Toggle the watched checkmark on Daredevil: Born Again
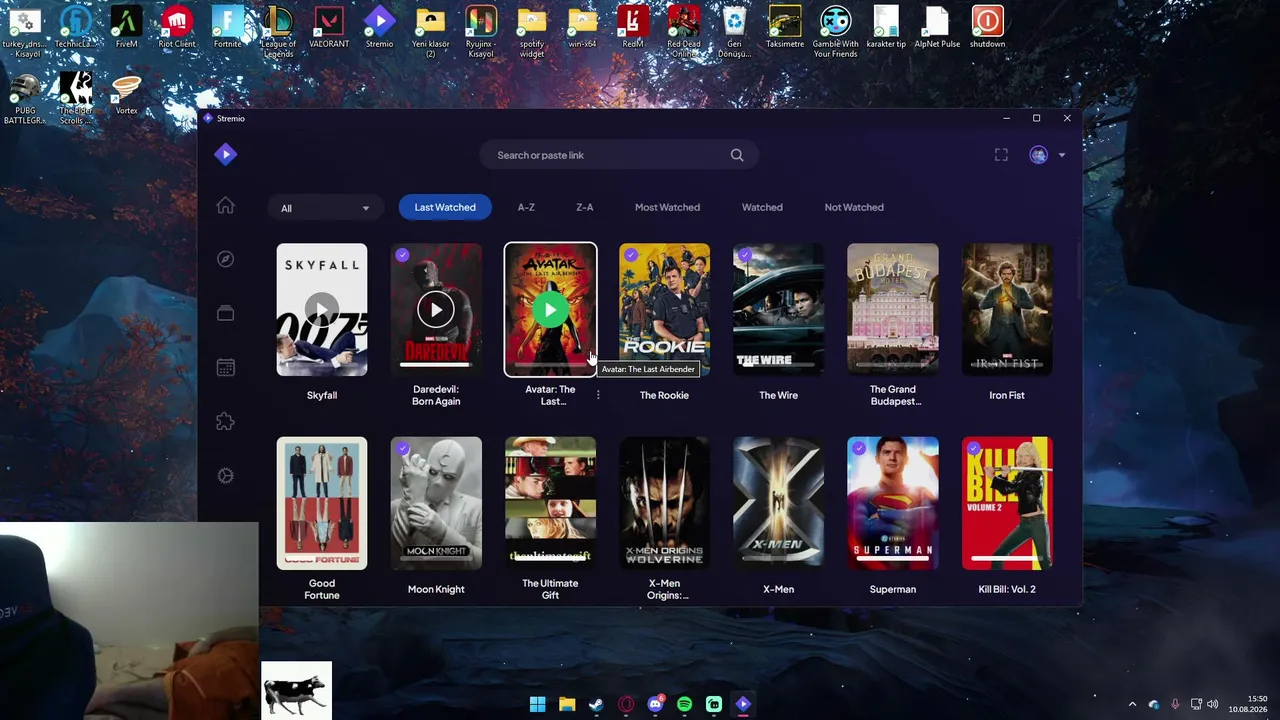This screenshot has height=720, width=1280. 402,255
